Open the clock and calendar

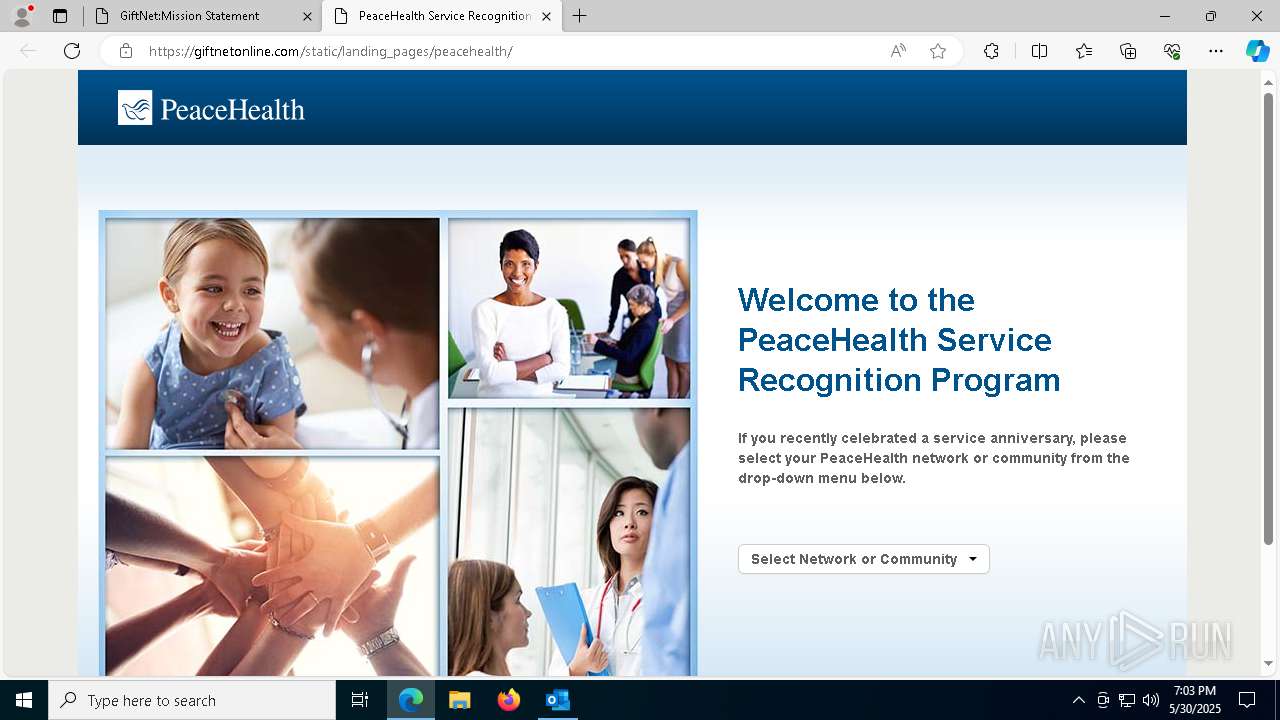(x=1195, y=700)
